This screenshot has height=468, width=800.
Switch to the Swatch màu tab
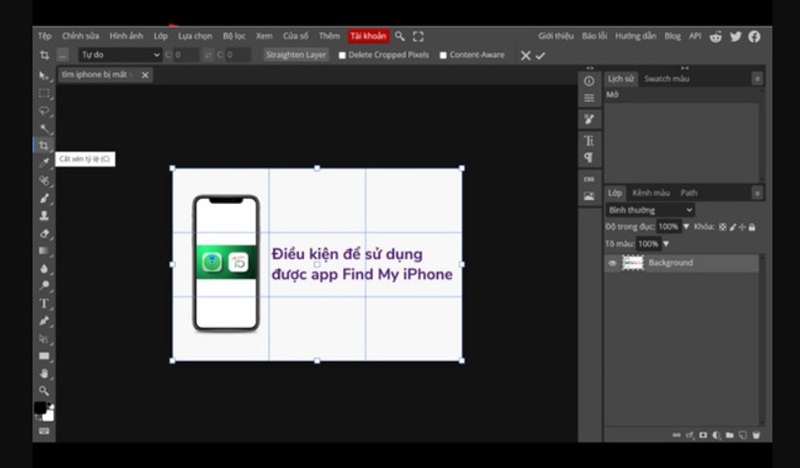click(x=666, y=79)
